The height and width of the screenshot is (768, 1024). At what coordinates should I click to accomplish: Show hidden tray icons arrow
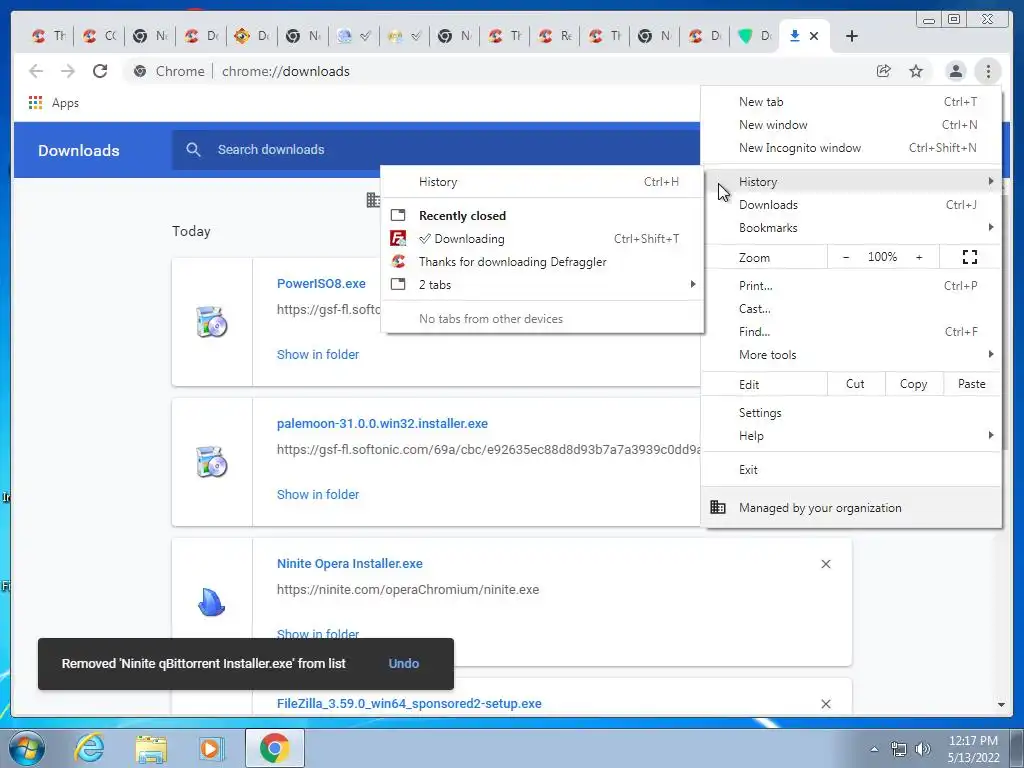pos(874,749)
